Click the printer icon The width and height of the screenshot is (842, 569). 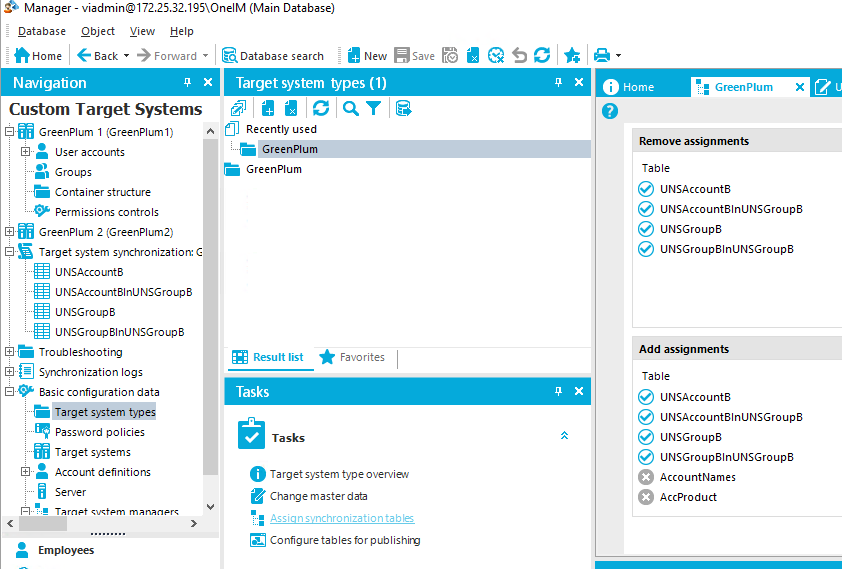(602, 55)
